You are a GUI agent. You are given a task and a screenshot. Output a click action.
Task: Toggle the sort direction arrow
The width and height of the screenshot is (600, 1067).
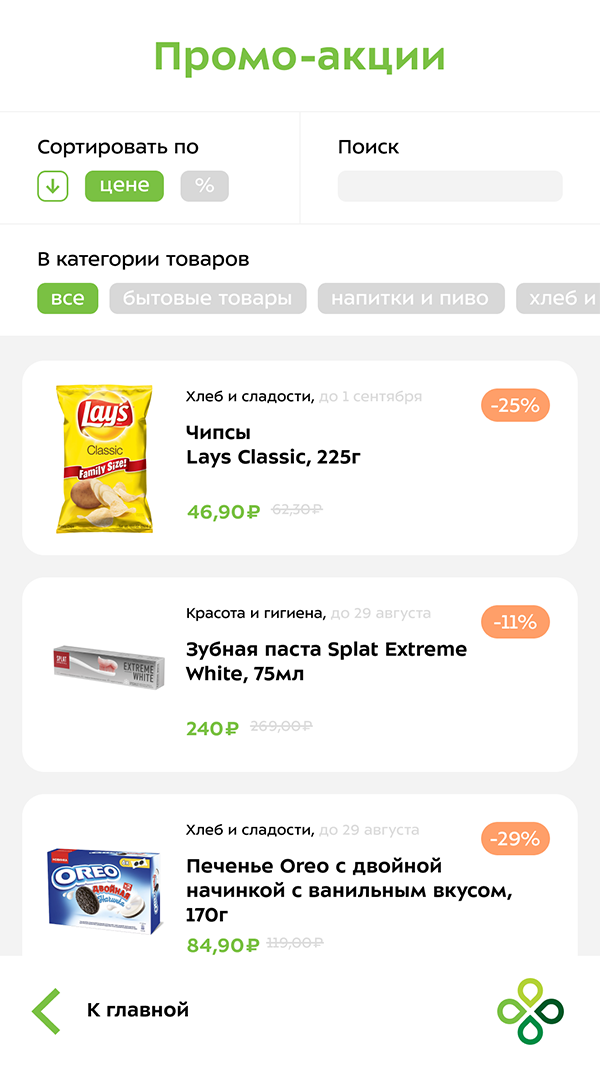[52, 186]
